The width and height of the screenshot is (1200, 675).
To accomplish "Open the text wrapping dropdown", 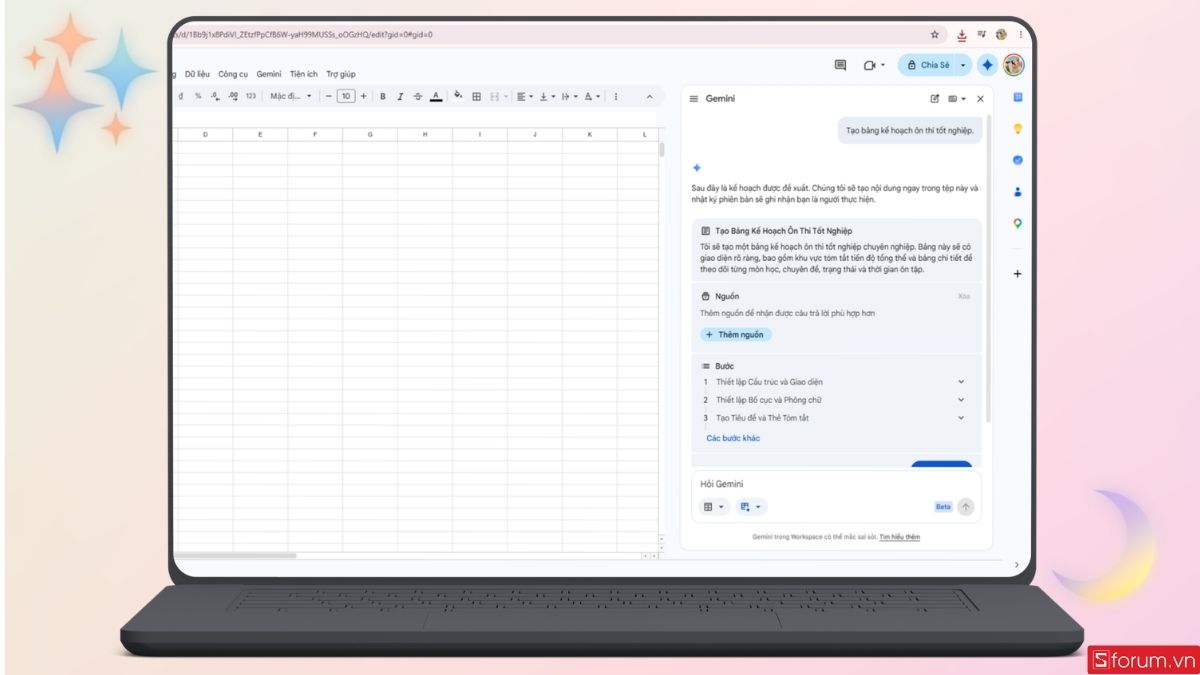I will tap(569, 96).
